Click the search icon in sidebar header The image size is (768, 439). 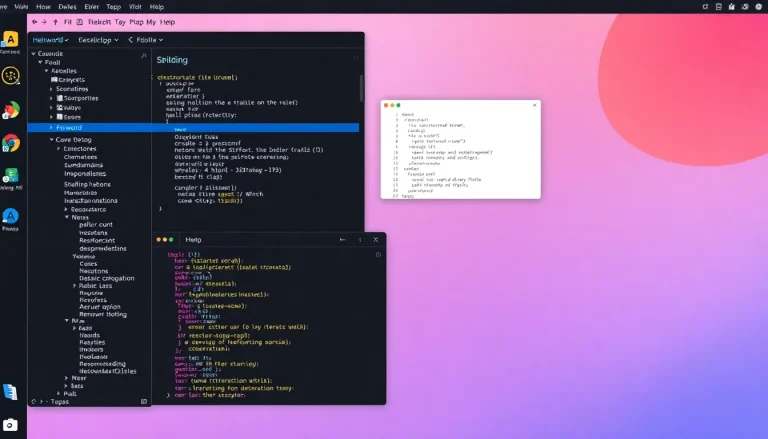[x=144, y=56]
